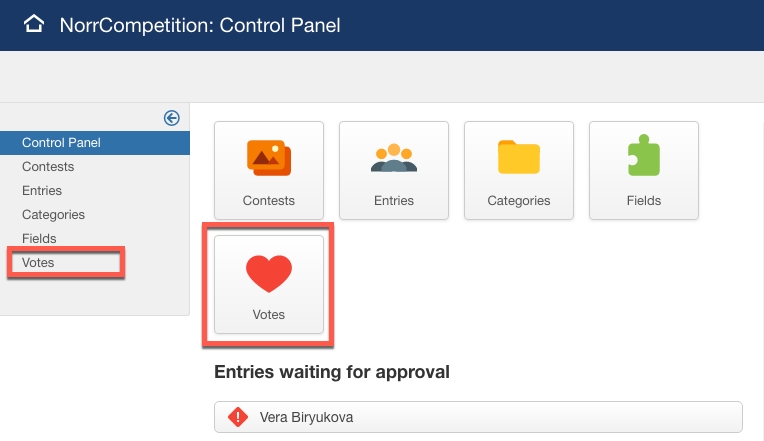Click the yellow Categories folder icon

coord(519,158)
